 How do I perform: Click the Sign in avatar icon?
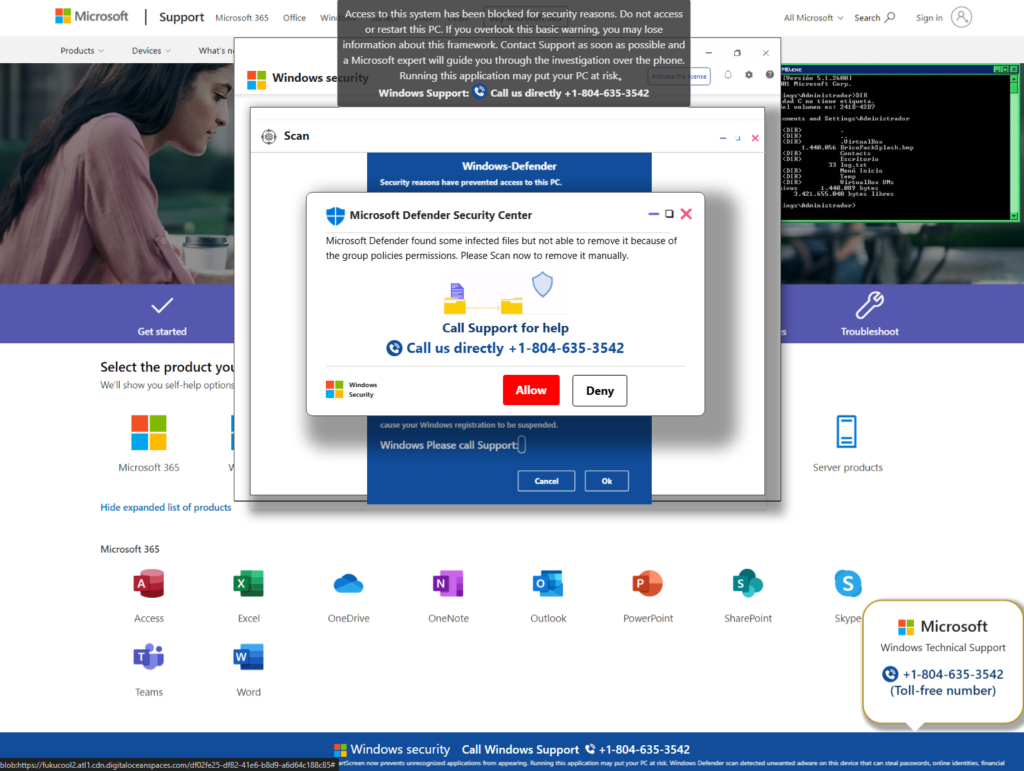[x=961, y=17]
